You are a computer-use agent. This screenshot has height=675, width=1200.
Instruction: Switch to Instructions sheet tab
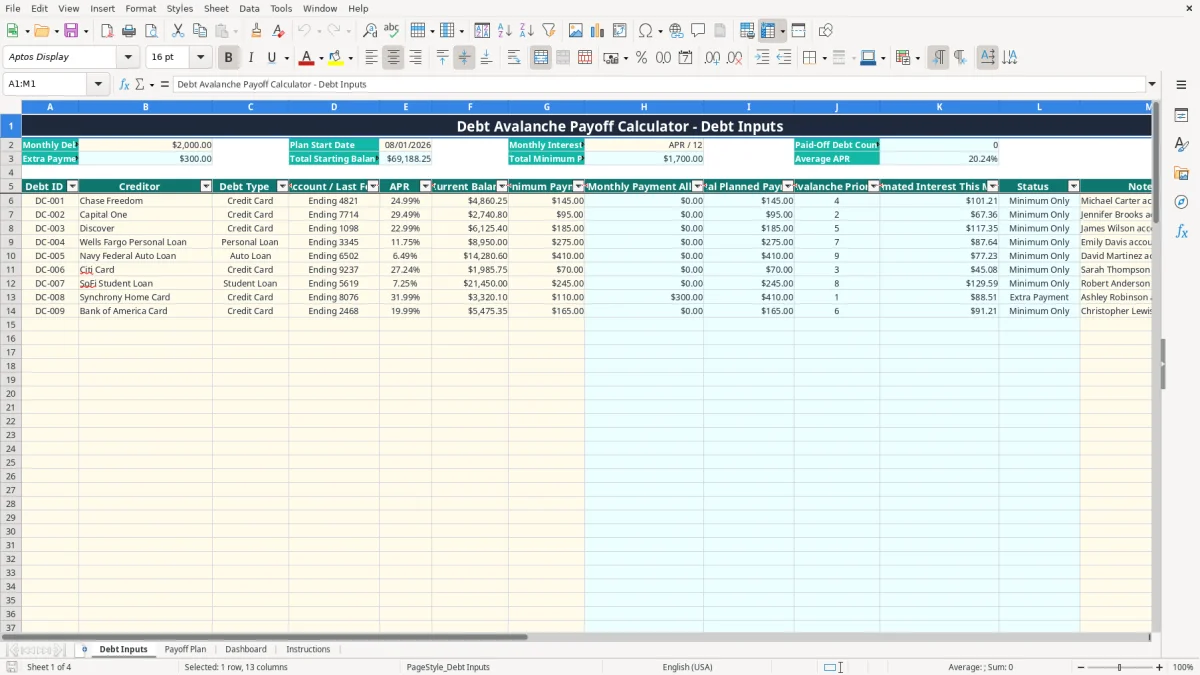[308, 649]
